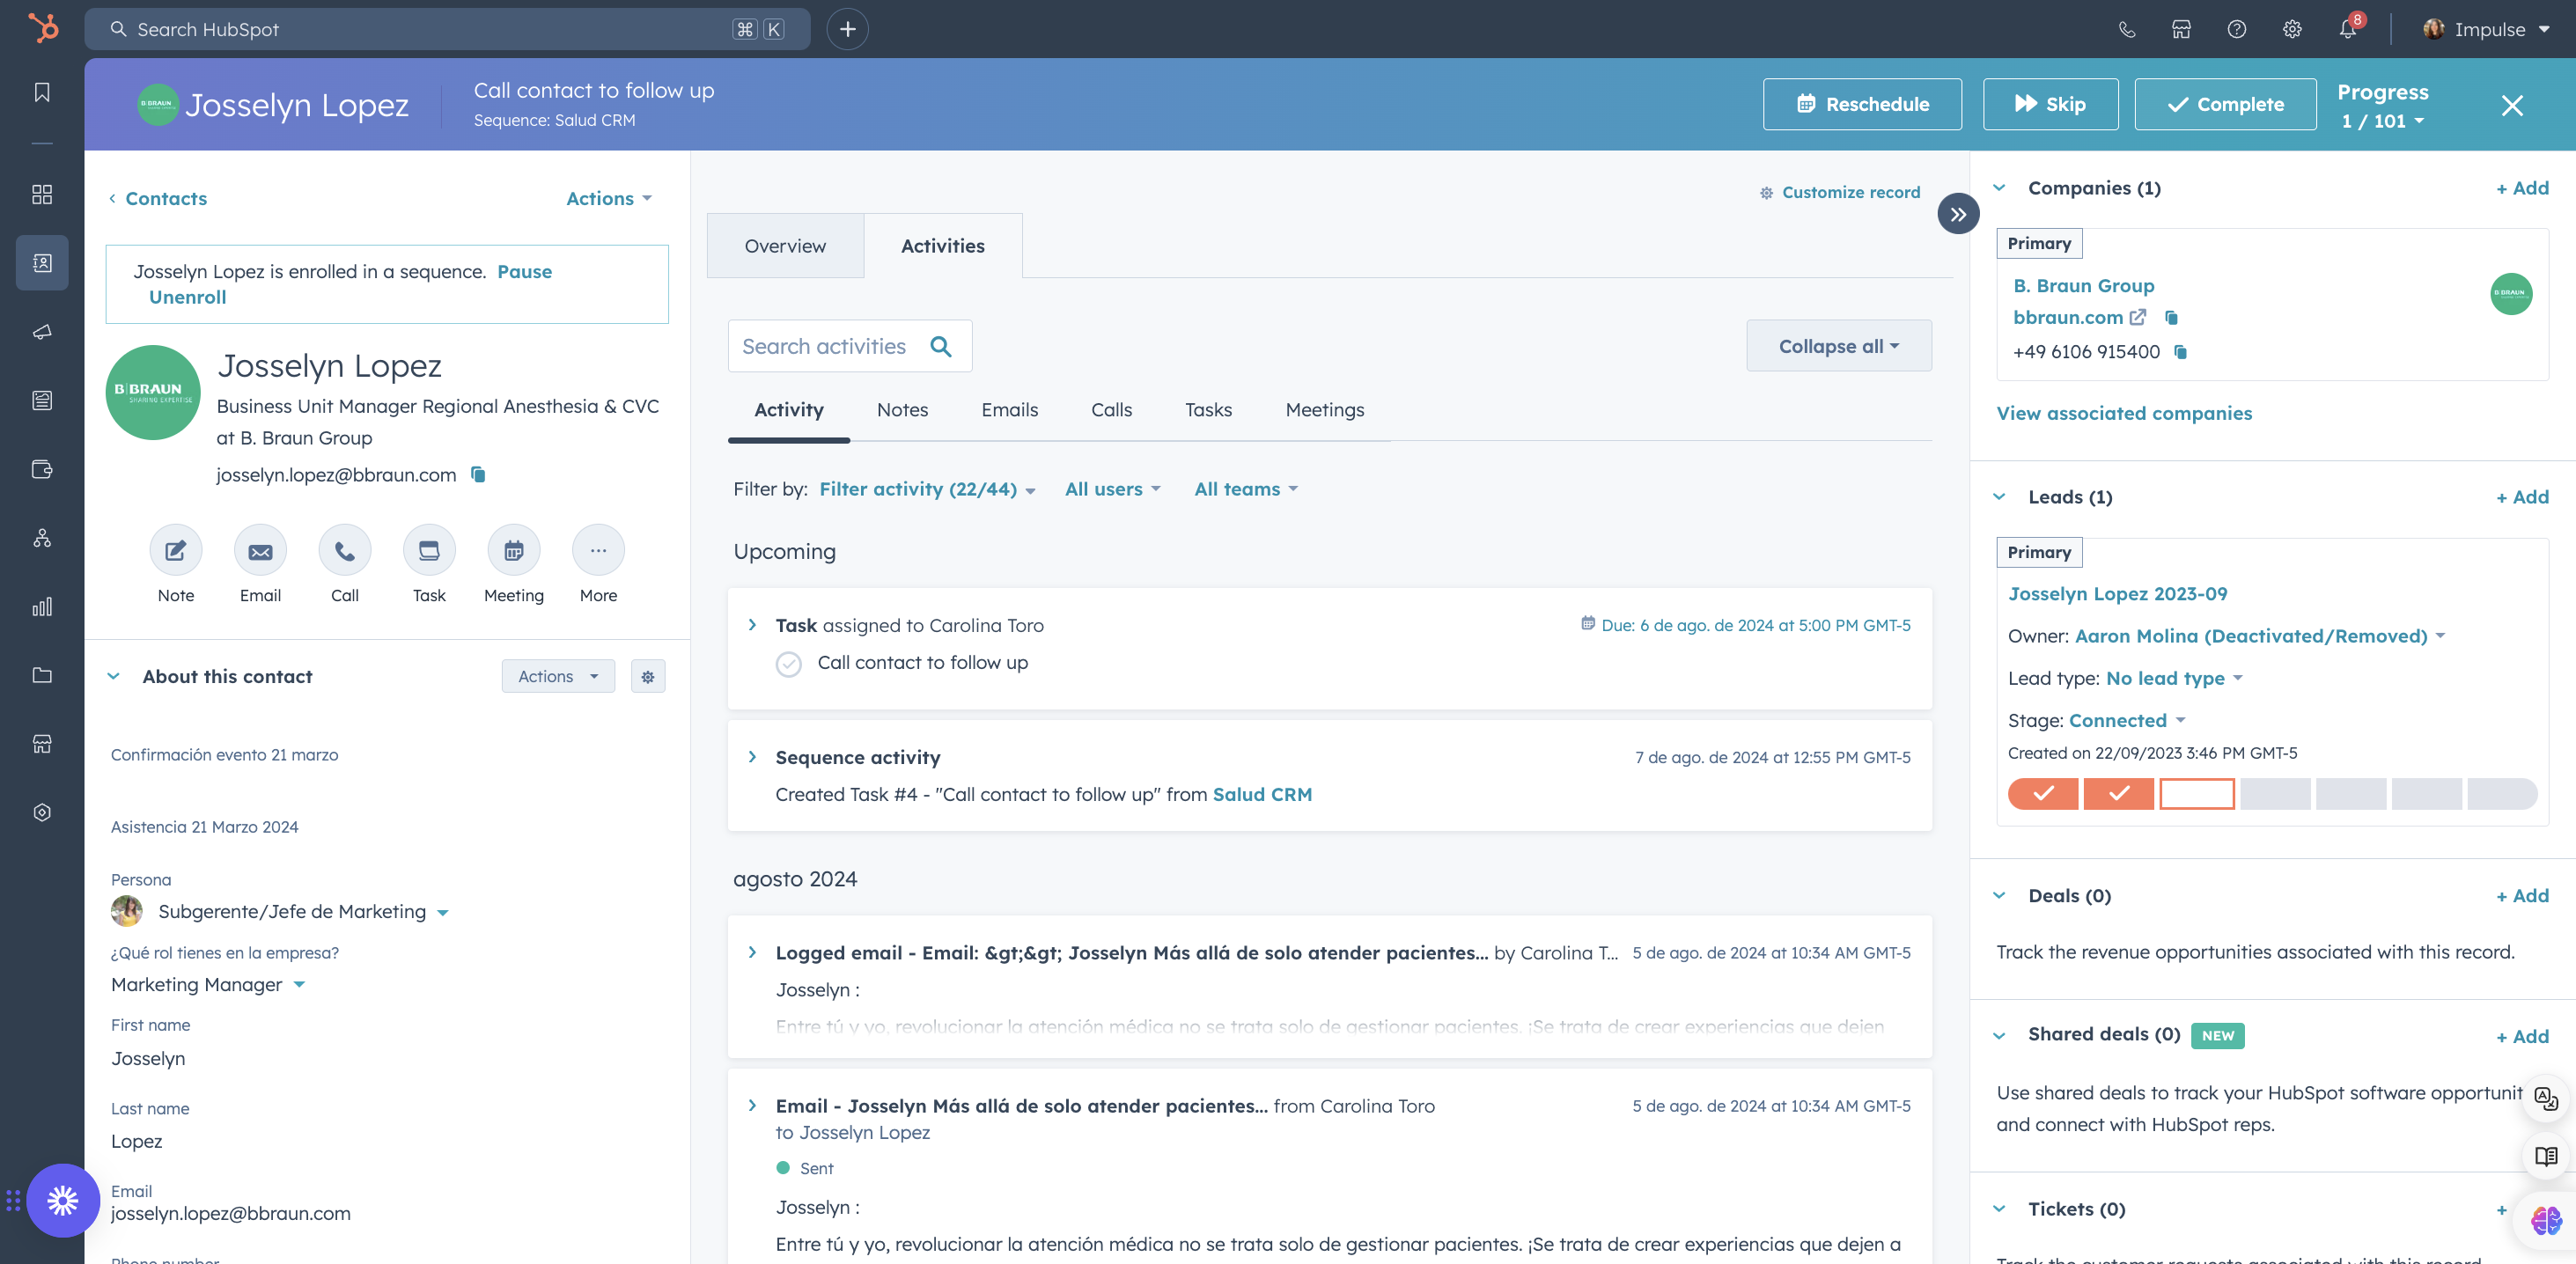
Task: Open Bookmarks icon in left sidebar
Action: click(x=42, y=92)
